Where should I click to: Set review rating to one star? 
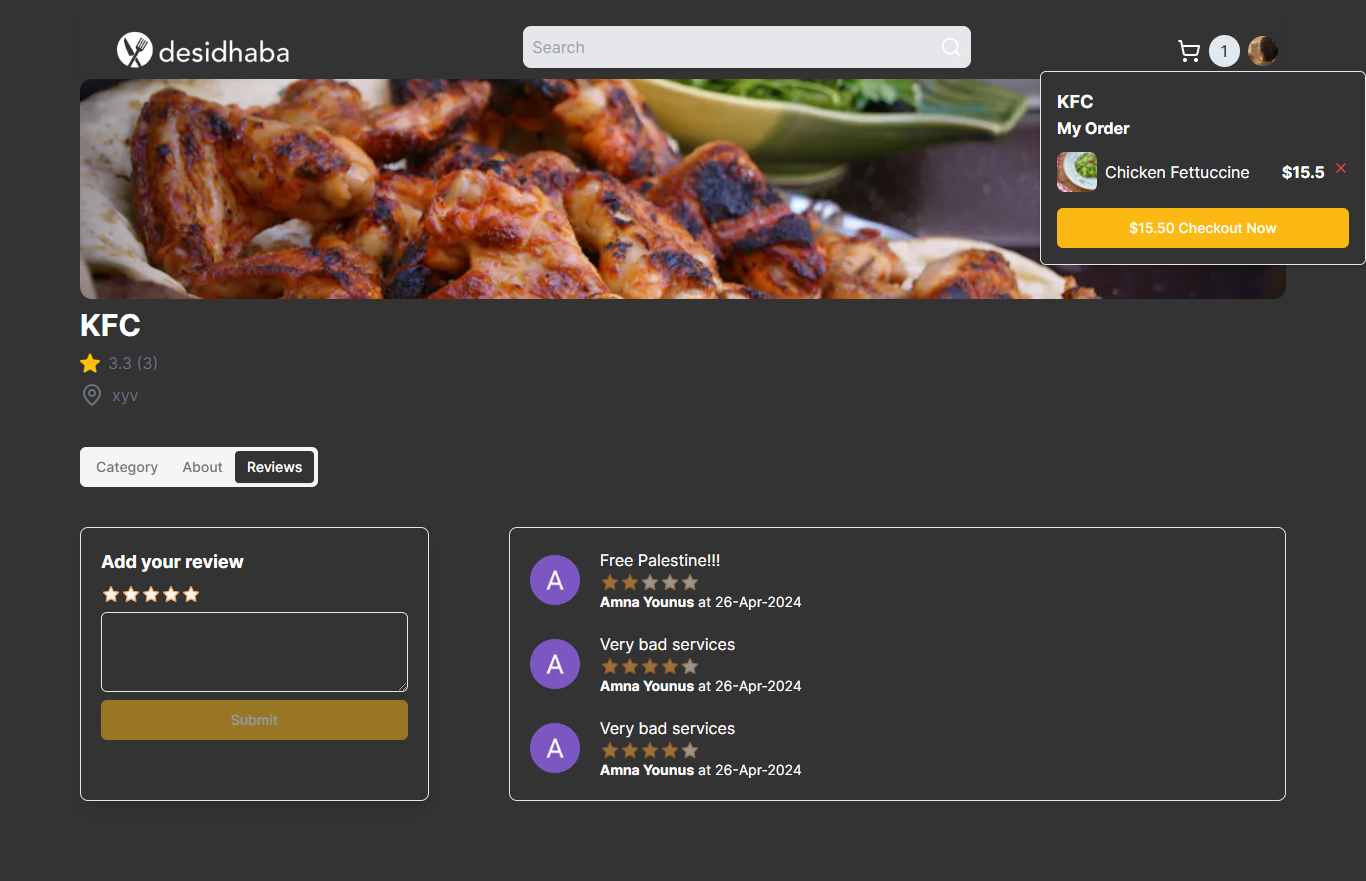[x=111, y=594]
